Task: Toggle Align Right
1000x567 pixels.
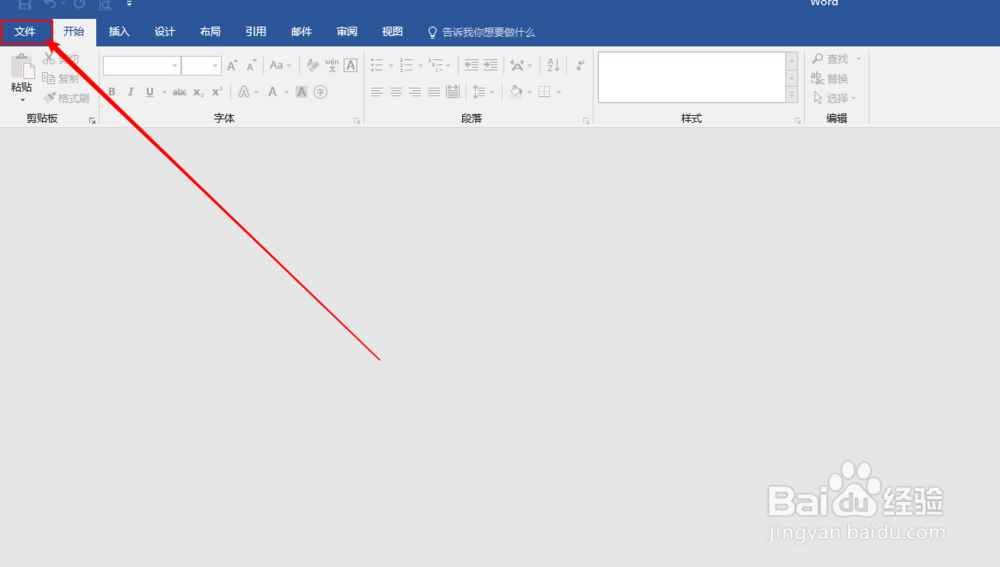Action: point(415,92)
